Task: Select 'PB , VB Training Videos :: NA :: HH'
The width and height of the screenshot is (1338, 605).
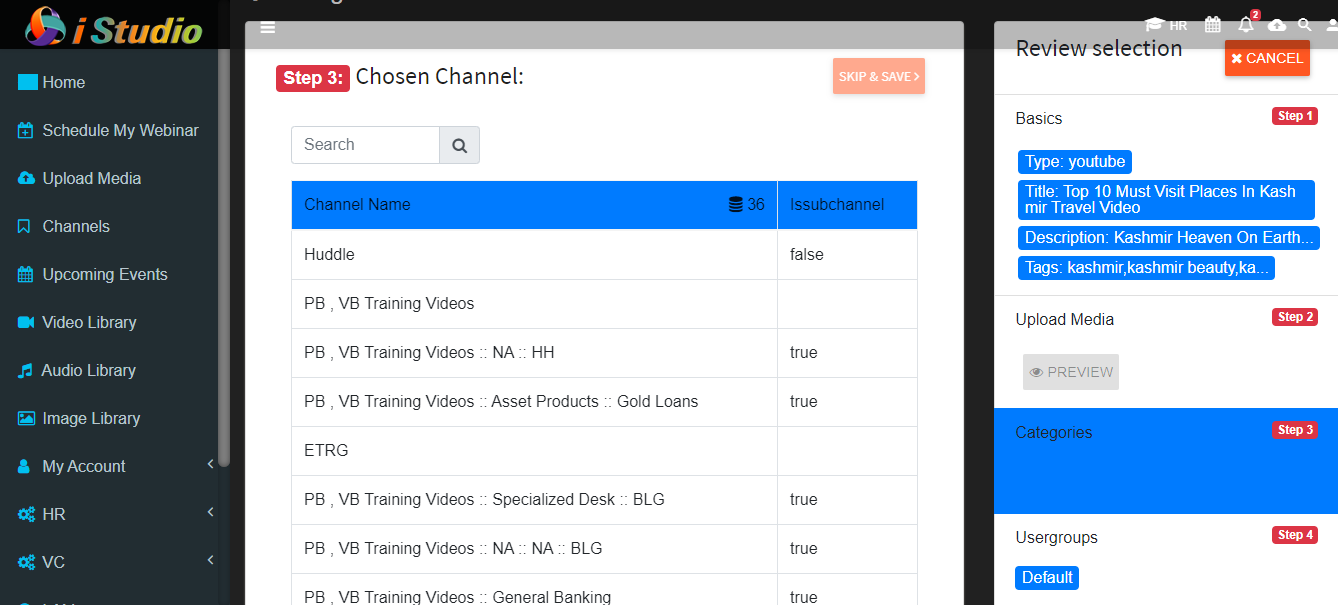Action: click(x=604, y=352)
